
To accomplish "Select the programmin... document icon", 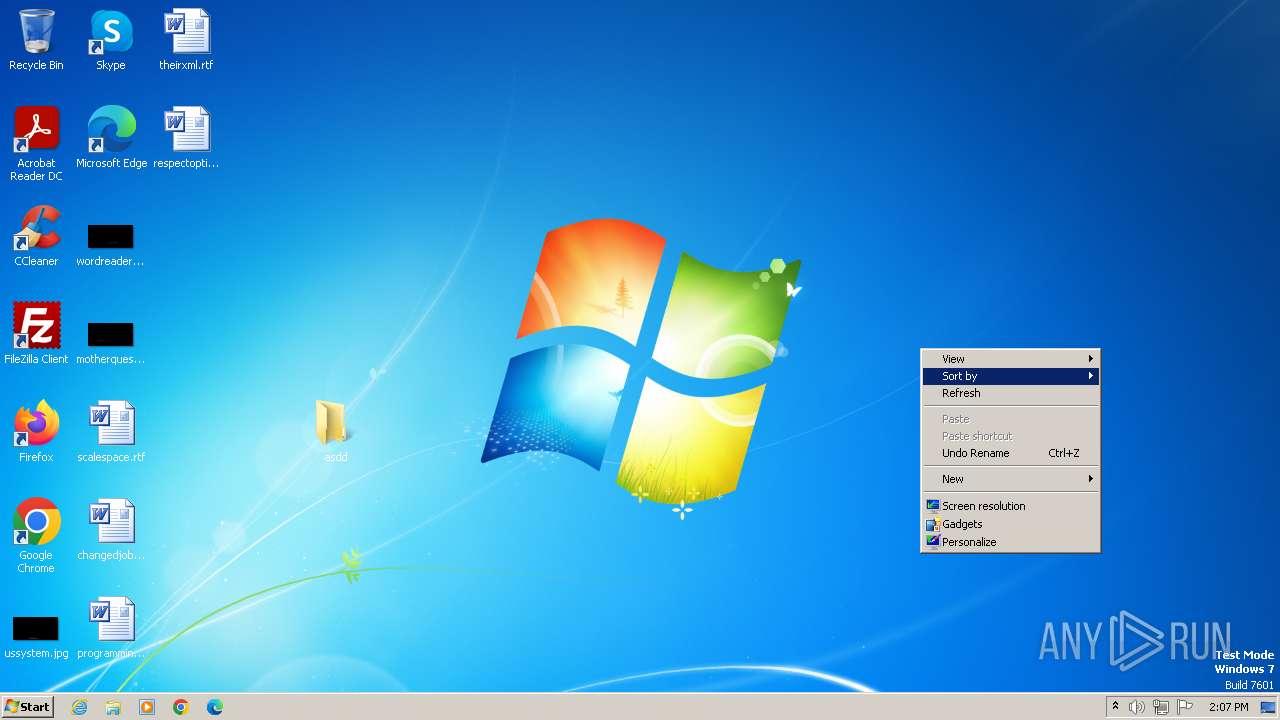I will click(x=111, y=628).
